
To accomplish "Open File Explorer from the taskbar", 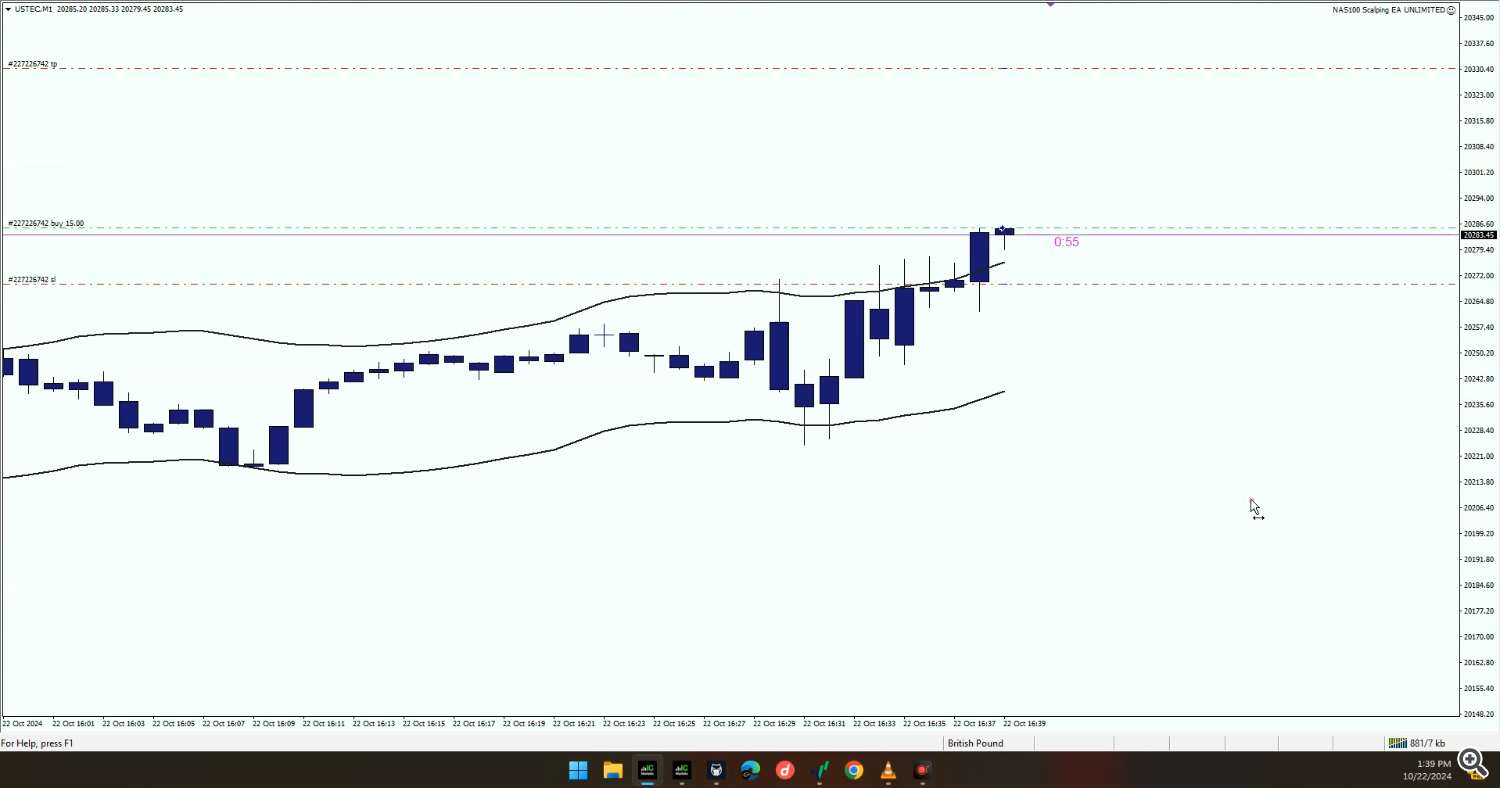I will [613, 770].
